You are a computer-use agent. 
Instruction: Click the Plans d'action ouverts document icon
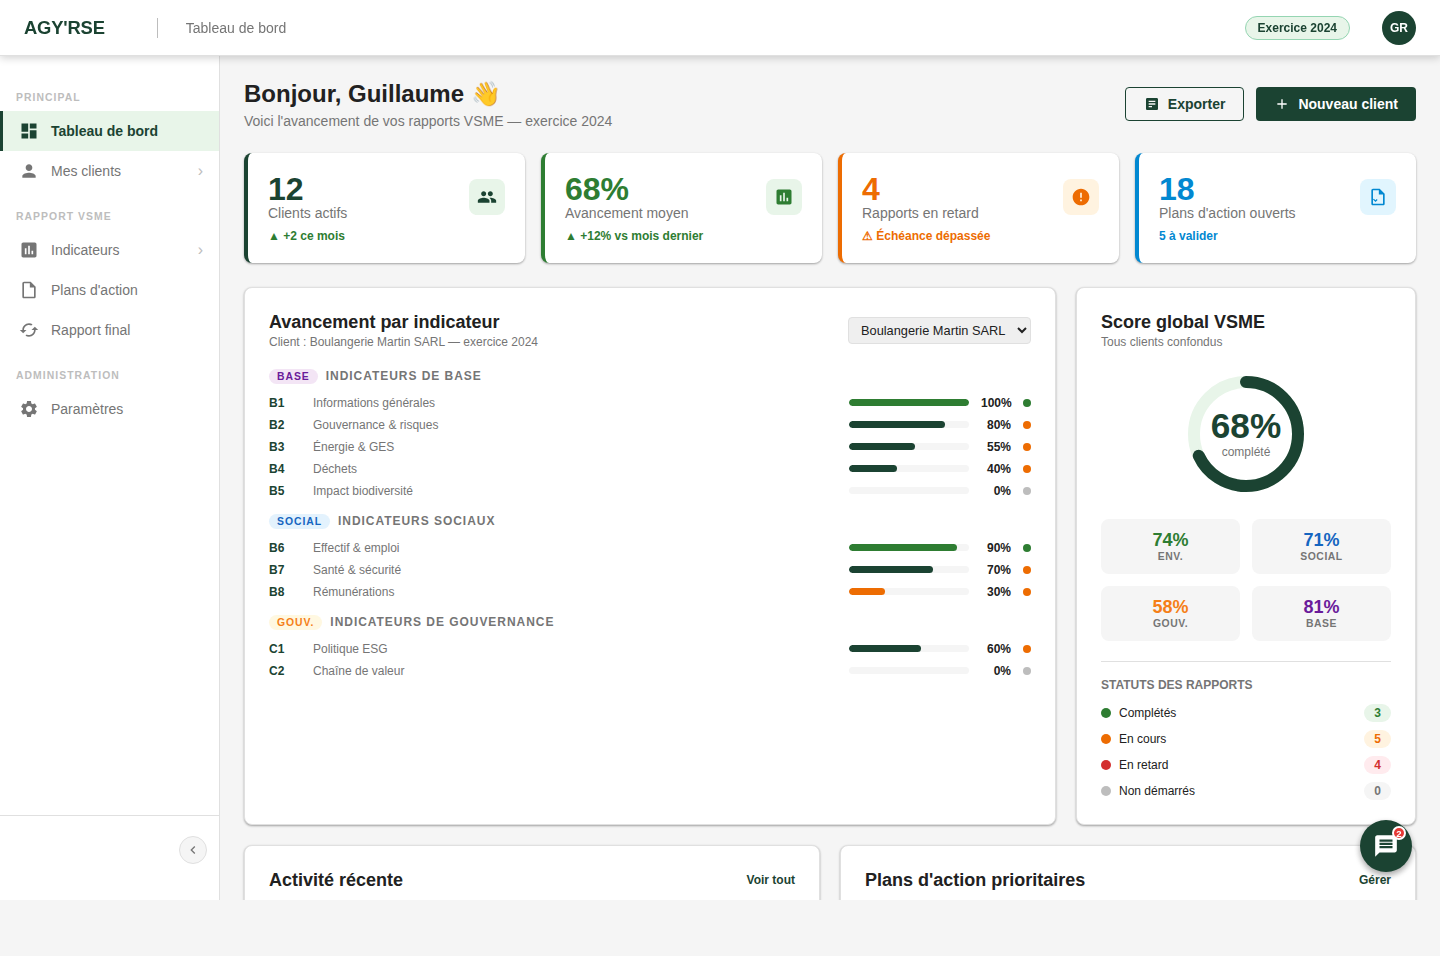(1378, 197)
